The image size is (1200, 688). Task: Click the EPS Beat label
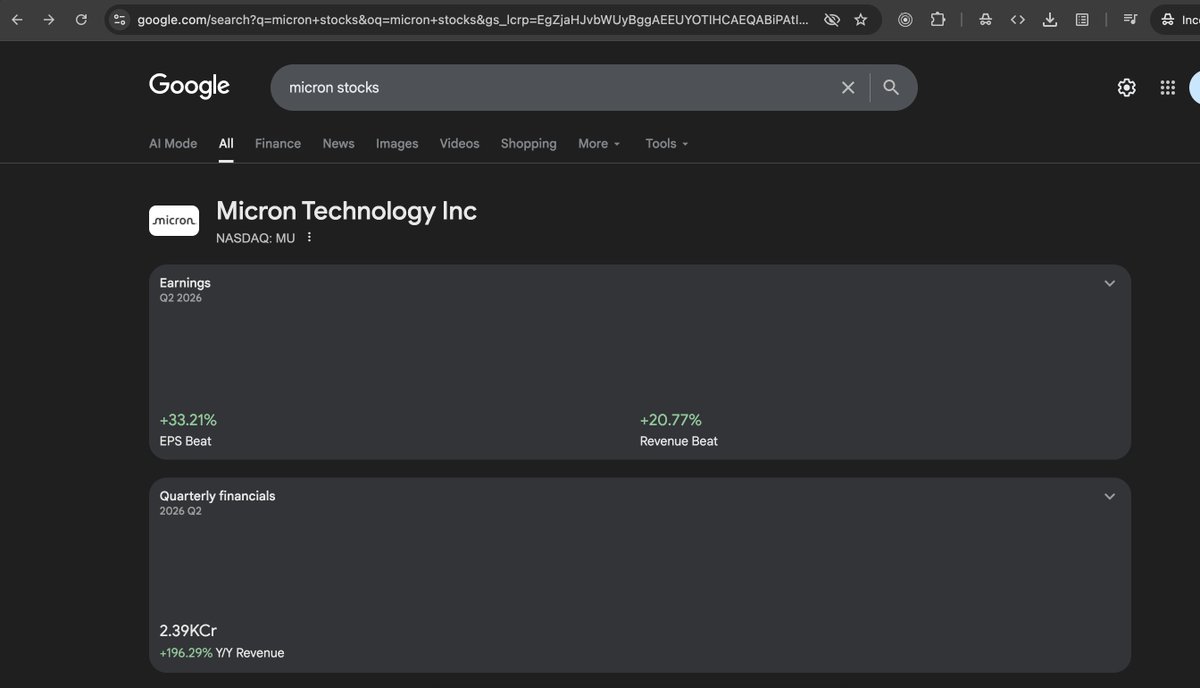pyautogui.click(x=185, y=441)
